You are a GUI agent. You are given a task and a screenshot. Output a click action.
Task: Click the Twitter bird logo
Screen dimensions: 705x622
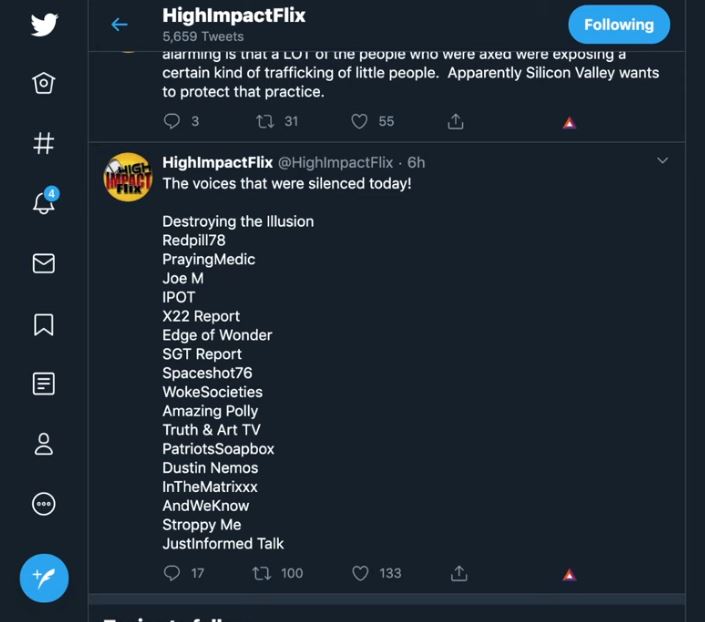[44, 24]
